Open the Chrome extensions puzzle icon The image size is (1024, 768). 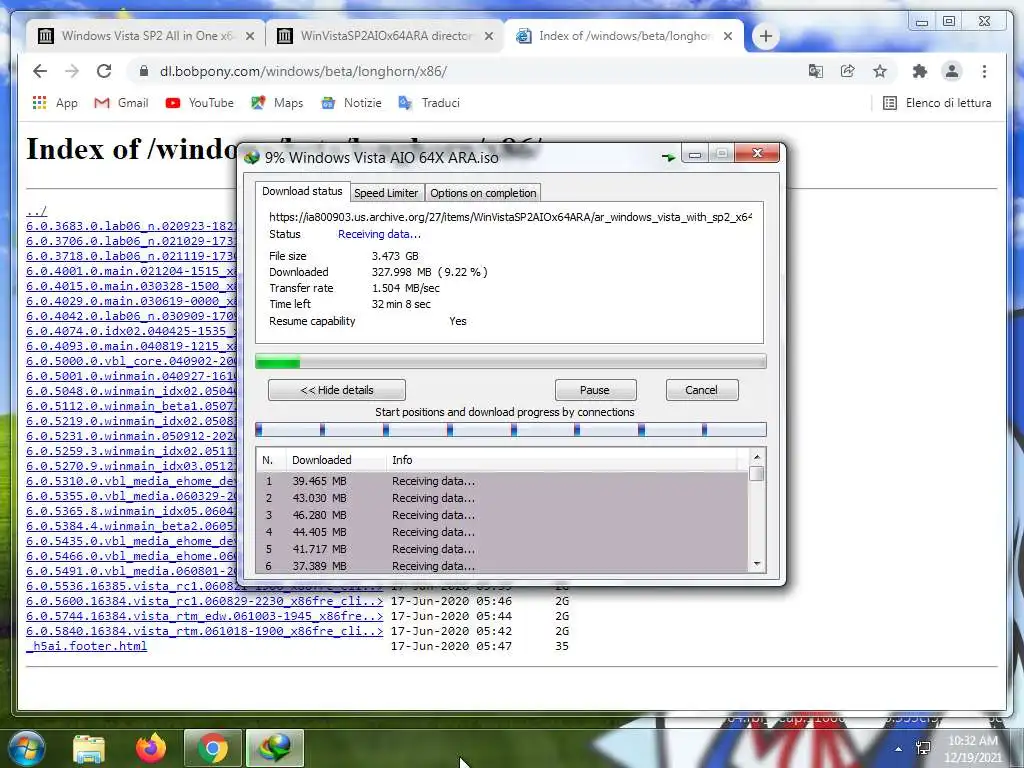920,71
